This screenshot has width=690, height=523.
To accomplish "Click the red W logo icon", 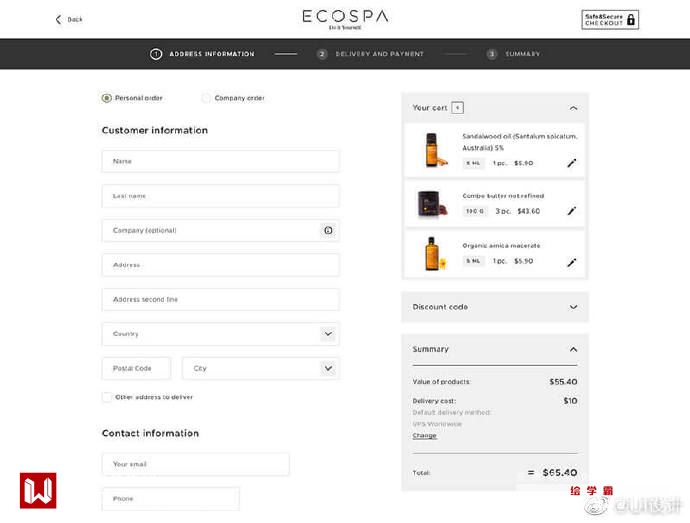I will (38, 490).
